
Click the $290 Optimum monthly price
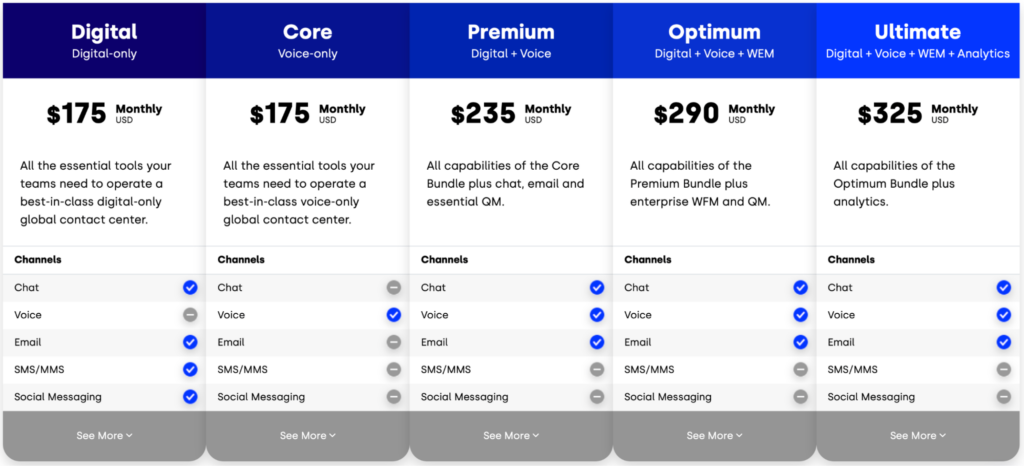pyautogui.click(x=685, y=114)
